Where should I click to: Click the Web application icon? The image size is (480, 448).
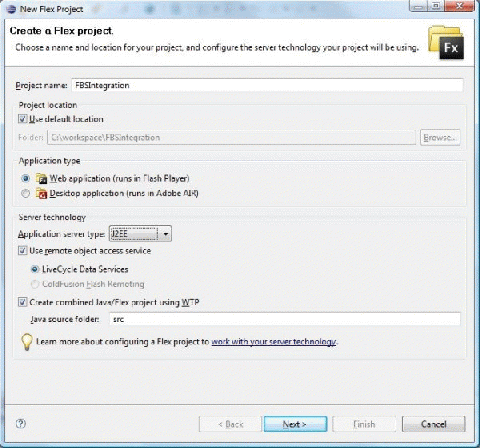point(42,179)
